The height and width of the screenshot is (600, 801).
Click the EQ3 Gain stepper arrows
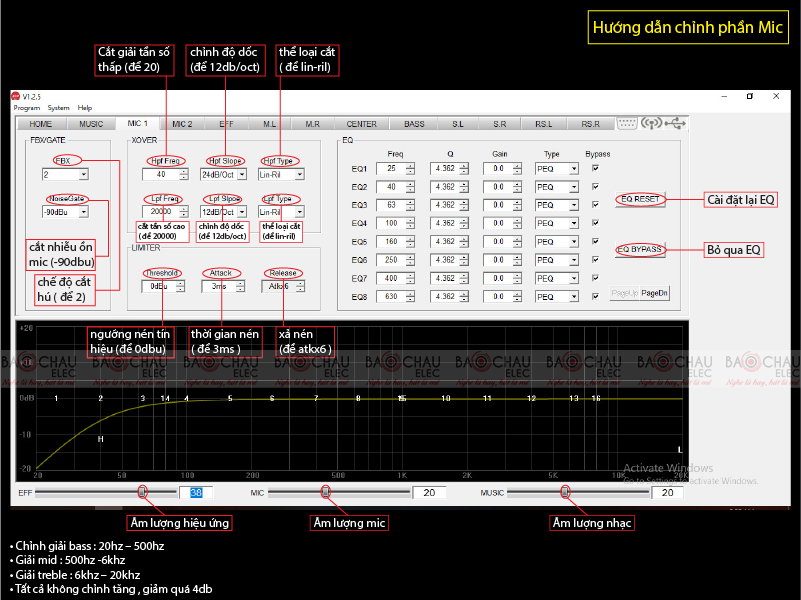pos(517,205)
